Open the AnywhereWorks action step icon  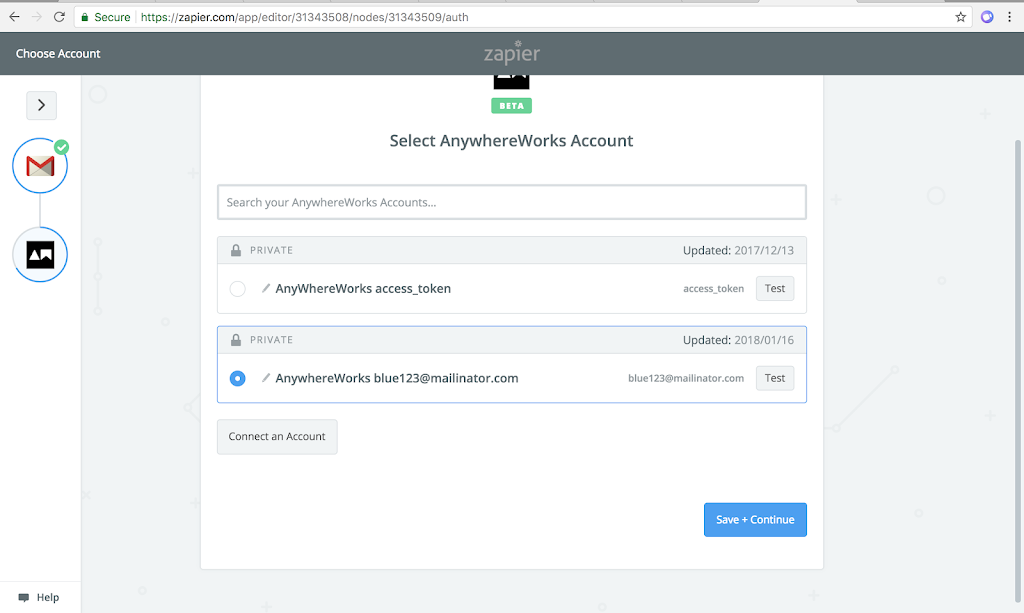40,255
